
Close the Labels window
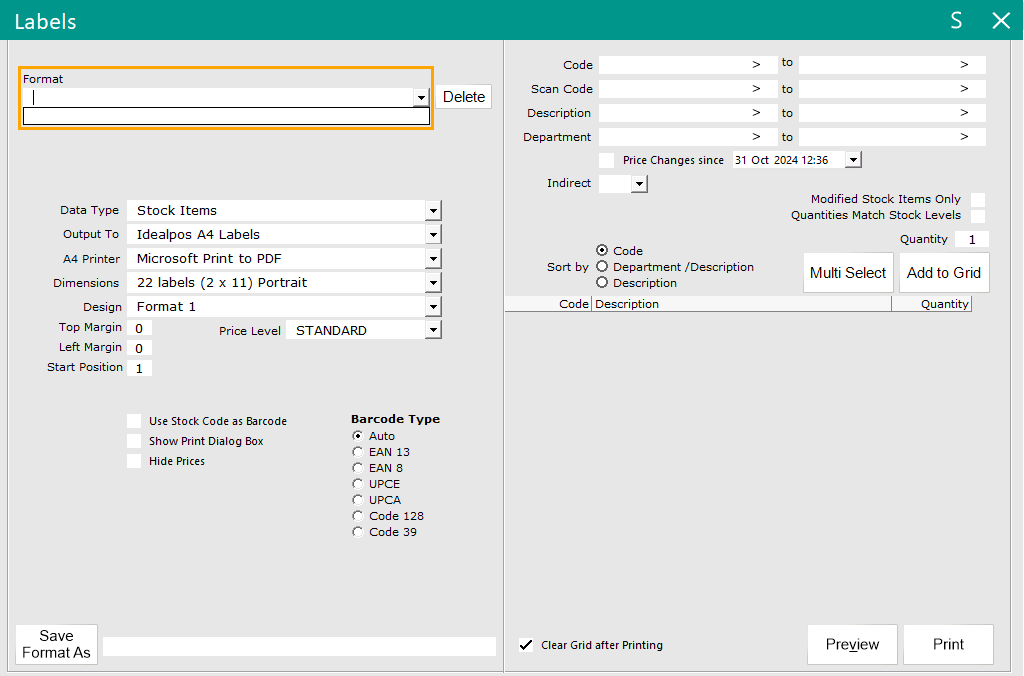[1000, 21]
